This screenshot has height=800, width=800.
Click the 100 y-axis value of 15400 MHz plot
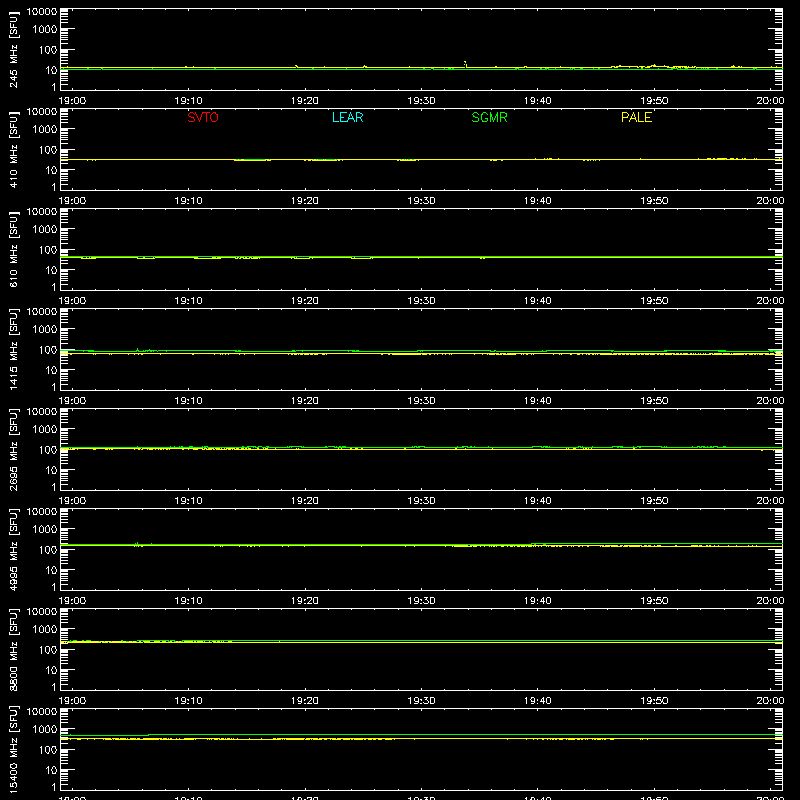(48, 750)
